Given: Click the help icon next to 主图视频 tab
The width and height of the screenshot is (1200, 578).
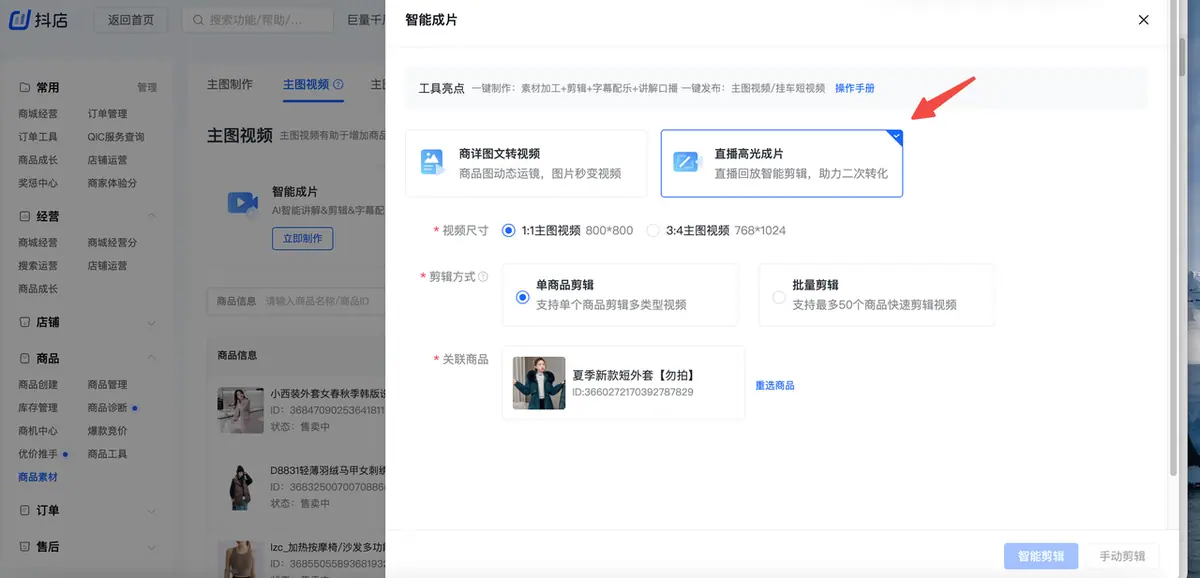Looking at the screenshot, I should 338,85.
